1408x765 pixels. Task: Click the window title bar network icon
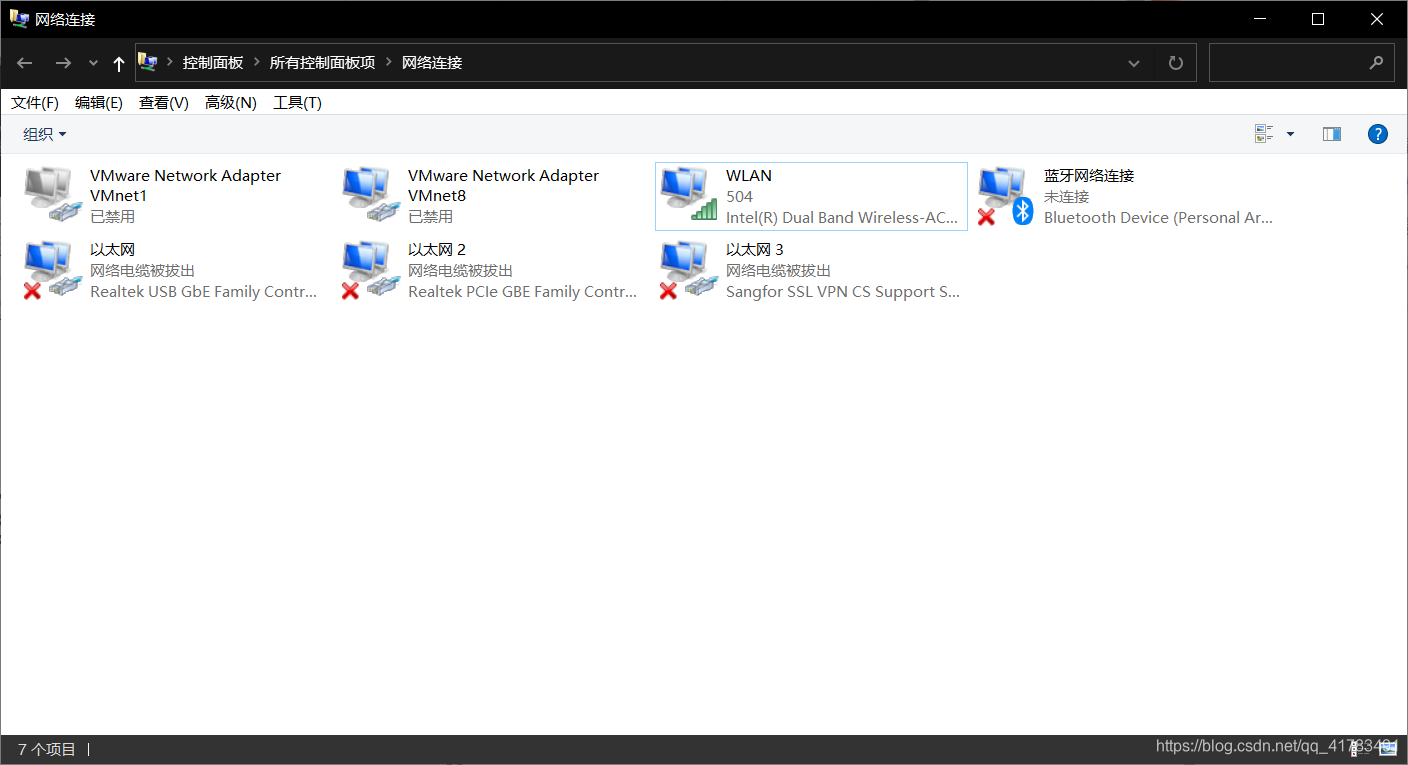[x=19, y=19]
